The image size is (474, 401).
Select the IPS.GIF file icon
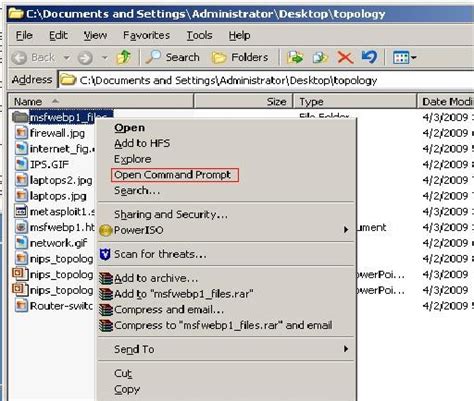pos(21,164)
